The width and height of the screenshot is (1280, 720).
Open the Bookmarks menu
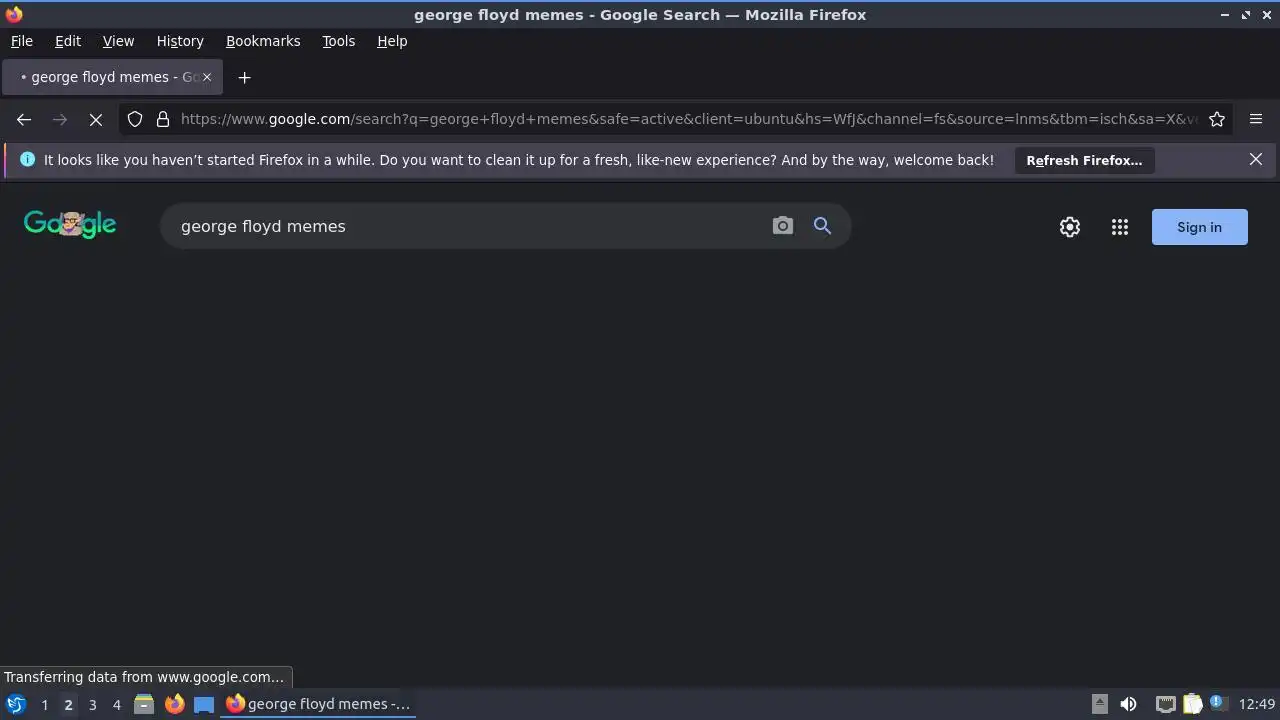pos(263,41)
